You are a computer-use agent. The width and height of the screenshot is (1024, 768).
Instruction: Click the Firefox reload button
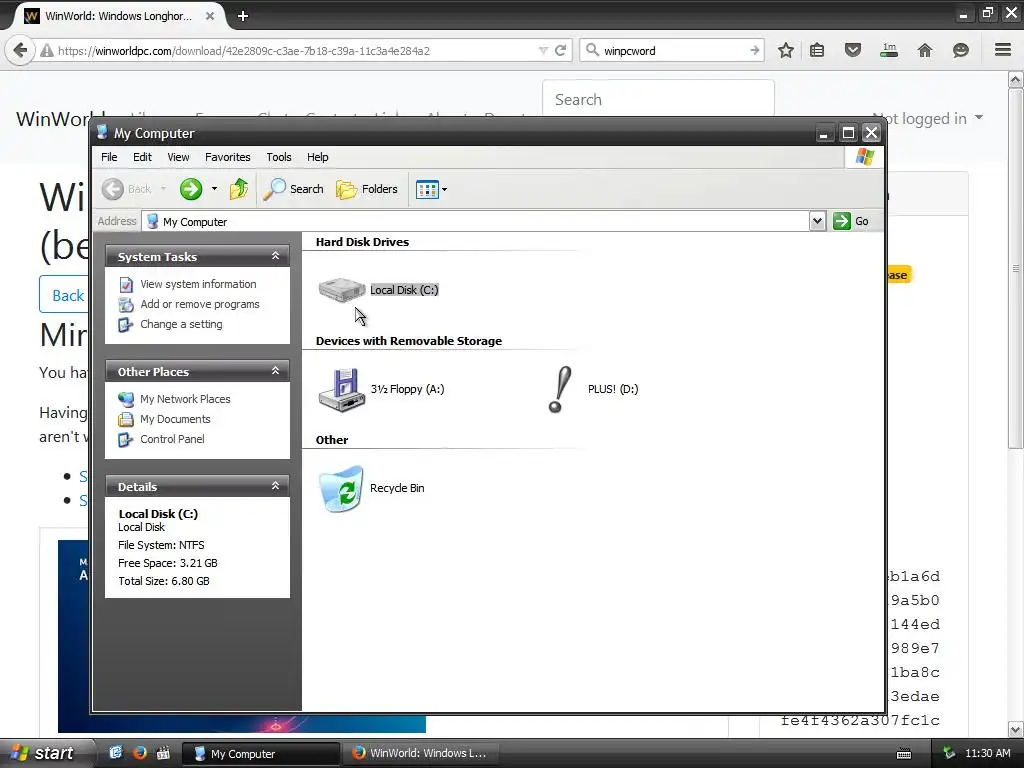(560, 50)
